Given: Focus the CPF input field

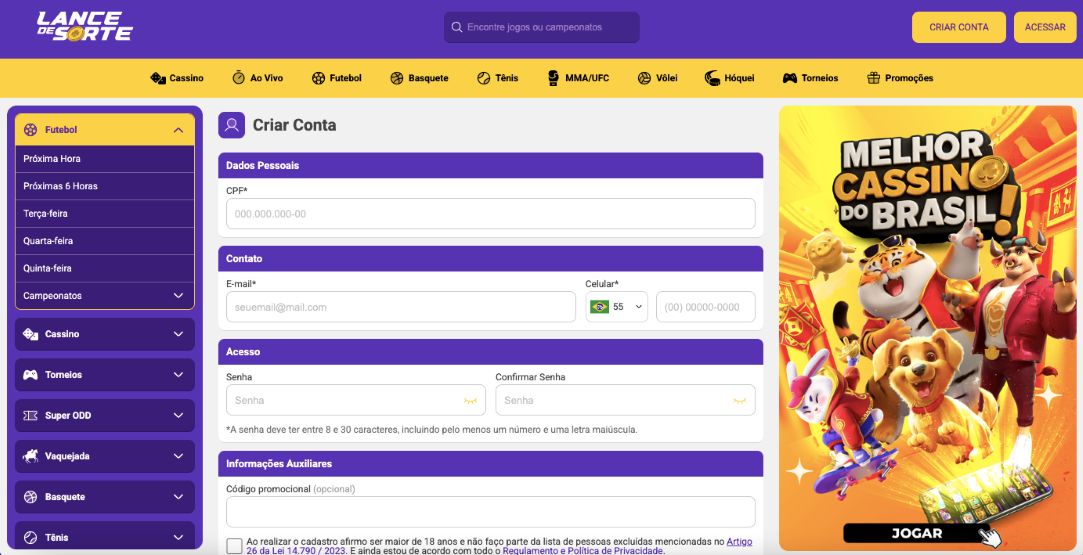Looking at the screenshot, I should 490,214.
